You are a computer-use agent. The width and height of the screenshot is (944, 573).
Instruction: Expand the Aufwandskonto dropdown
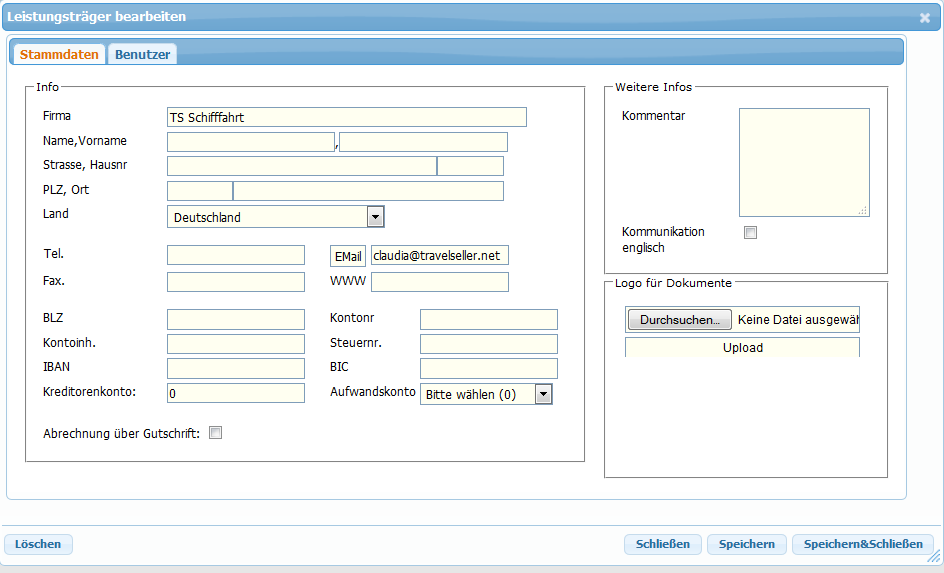coord(543,394)
